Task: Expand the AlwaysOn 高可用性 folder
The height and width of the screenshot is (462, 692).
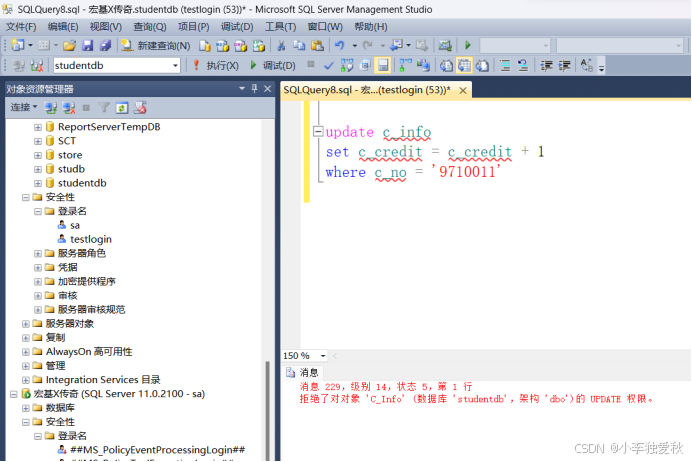Action: [x=26, y=352]
